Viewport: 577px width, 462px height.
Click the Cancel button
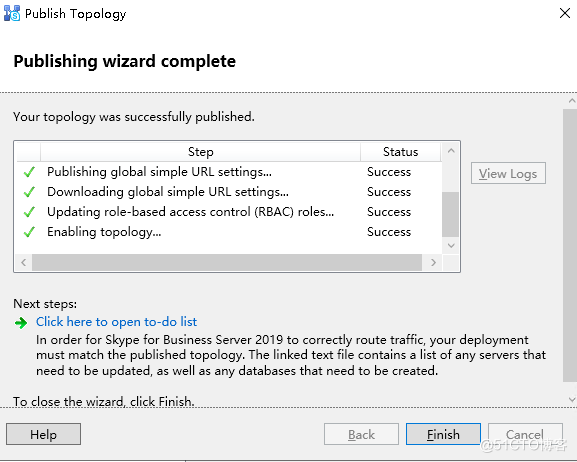(x=525, y=434)
